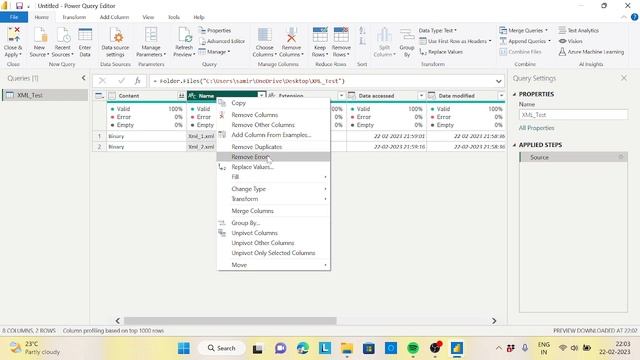Switch to the View tab

148,17
